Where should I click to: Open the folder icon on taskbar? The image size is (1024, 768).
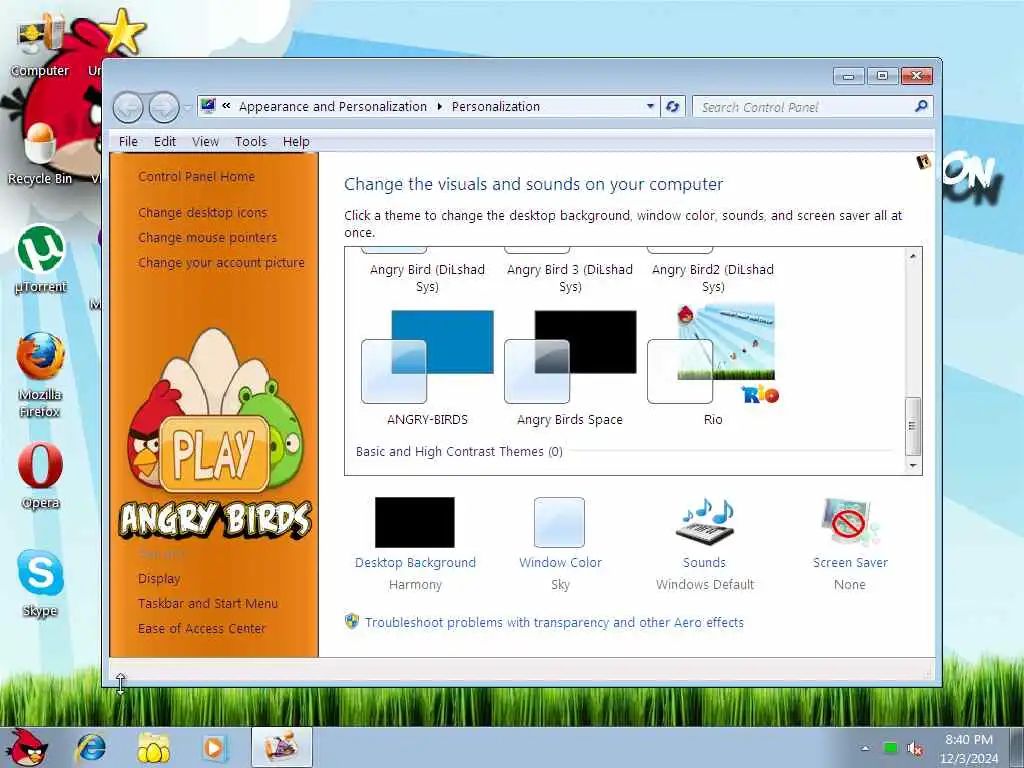click(x=153, y=748)
